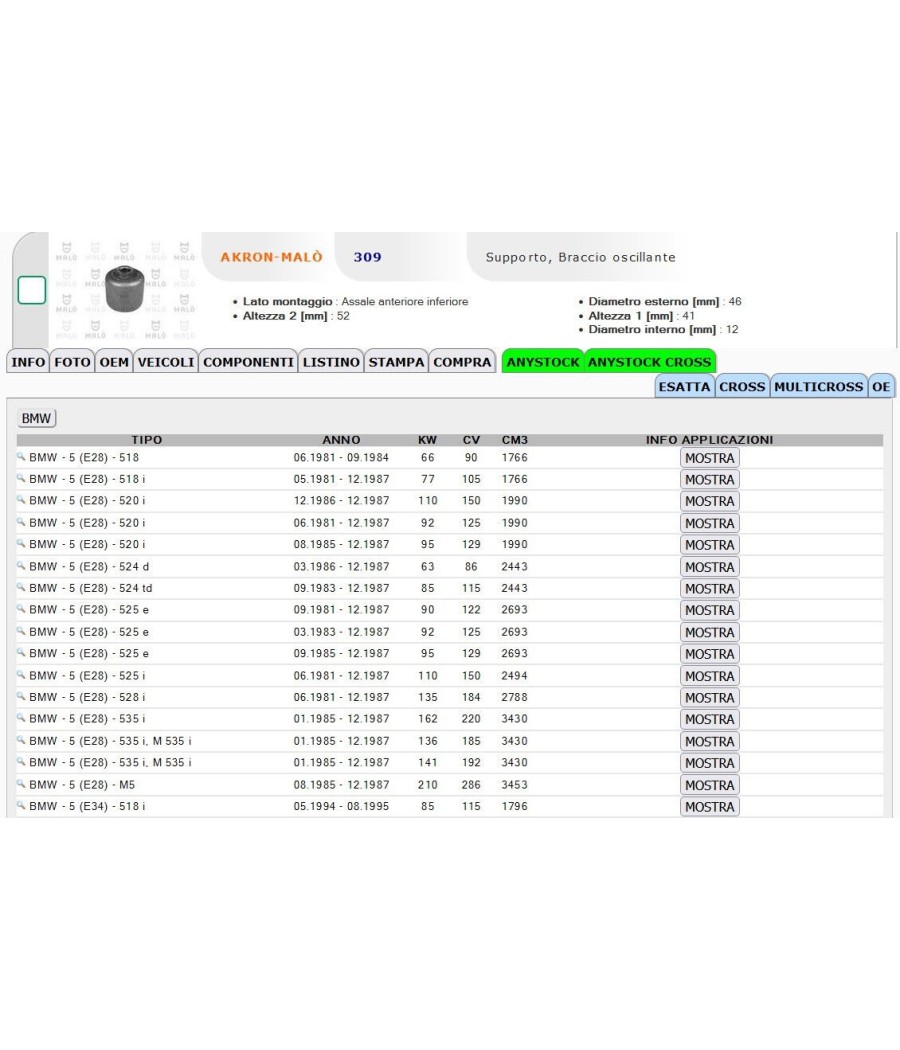Open the COMPONENTI tab
Viewport: 900px width, 1050px height.
248,362
